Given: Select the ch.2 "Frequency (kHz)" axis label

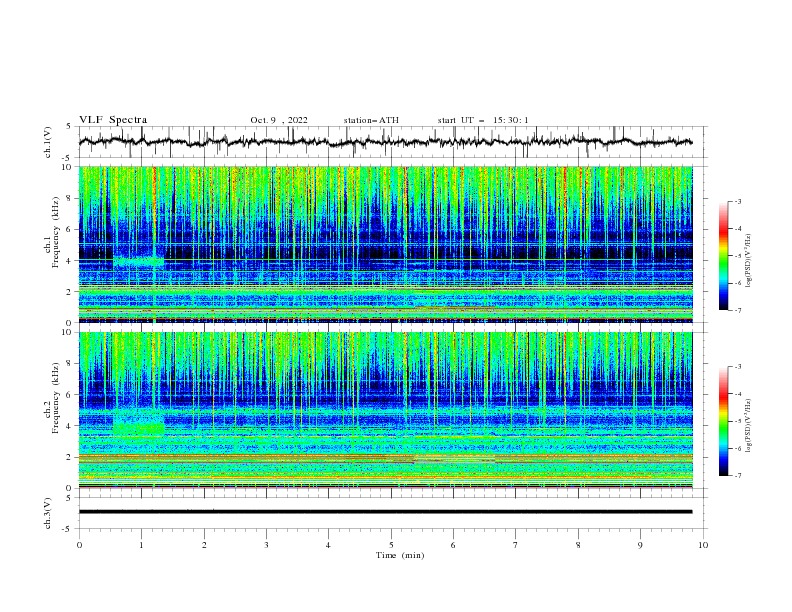Looking at the screenshot, I should [x=57, y=398].
